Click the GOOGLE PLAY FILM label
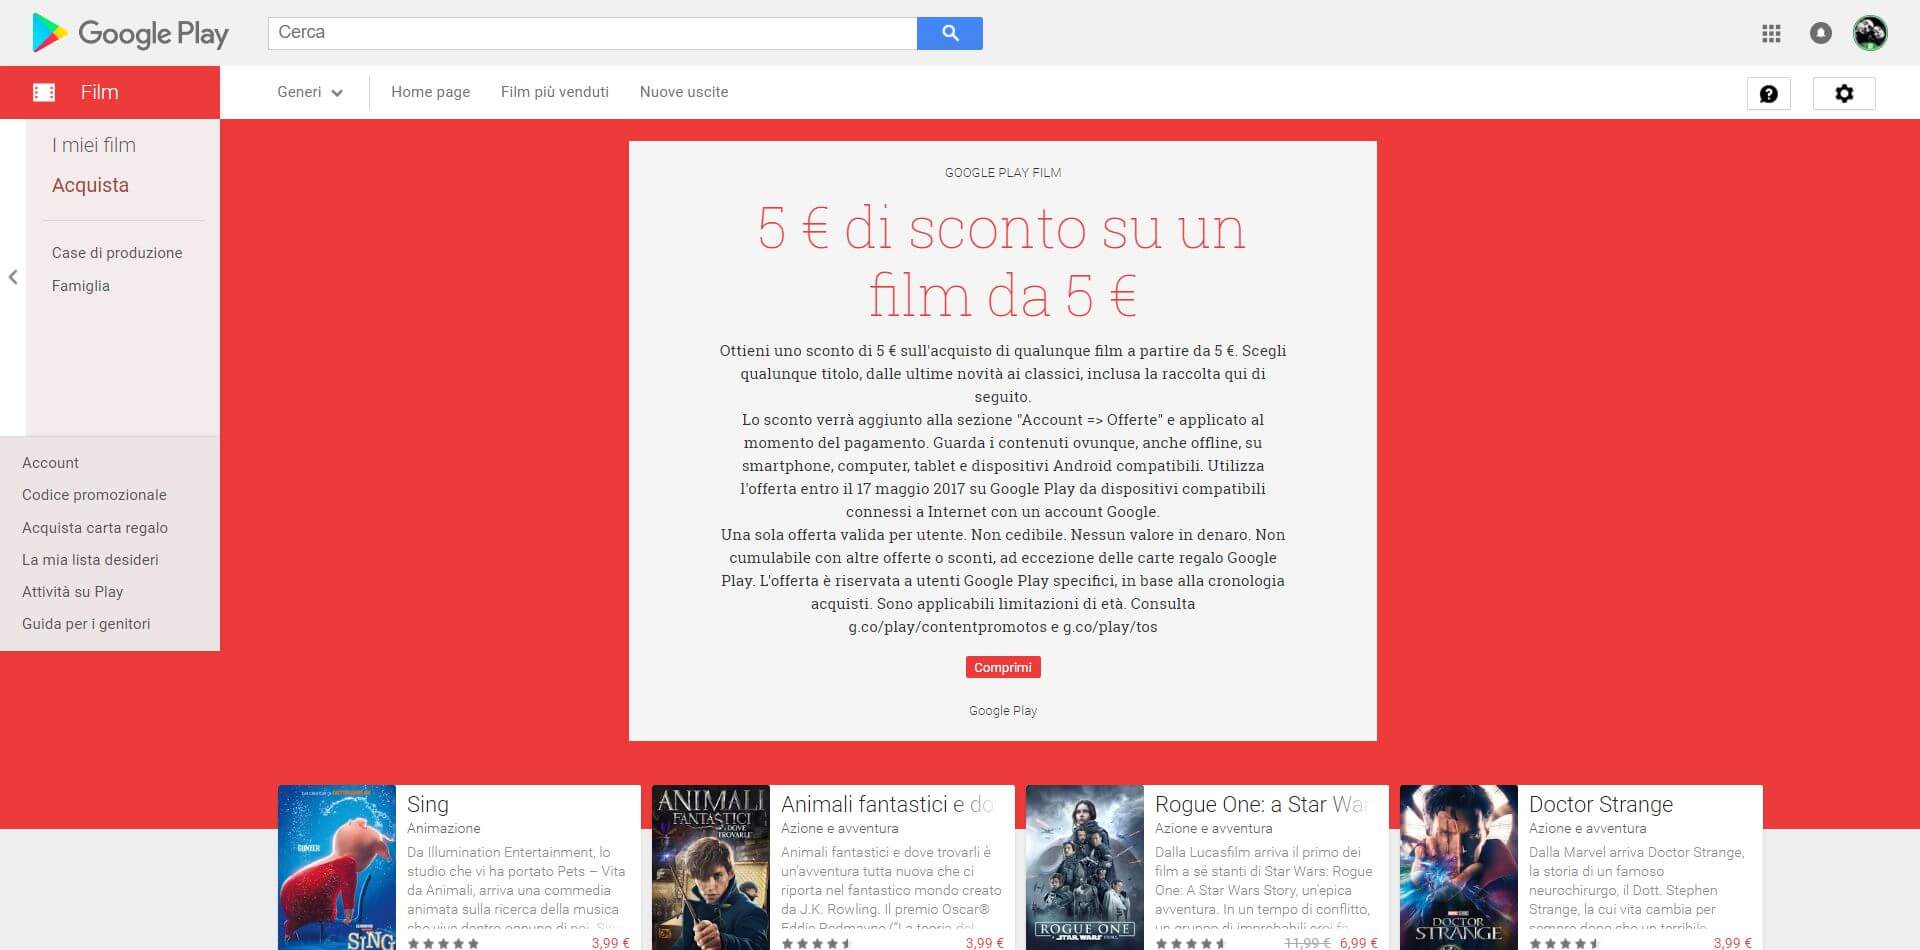 (x=1003, y=173)
